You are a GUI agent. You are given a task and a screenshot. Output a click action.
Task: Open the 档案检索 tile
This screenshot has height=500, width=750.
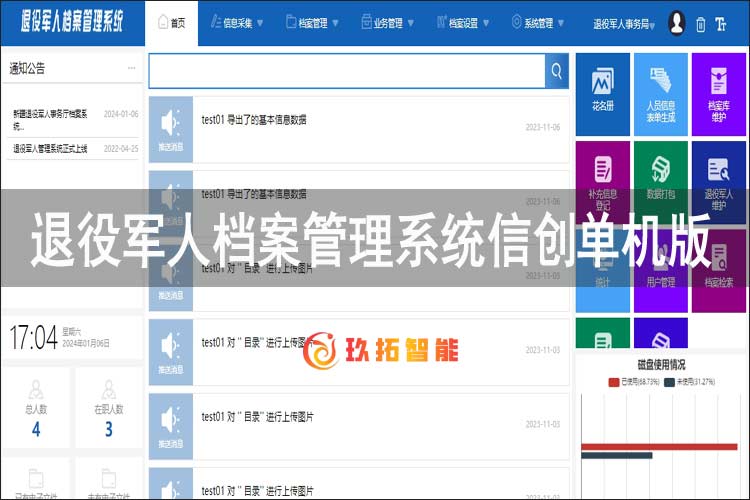coord(718,271)
